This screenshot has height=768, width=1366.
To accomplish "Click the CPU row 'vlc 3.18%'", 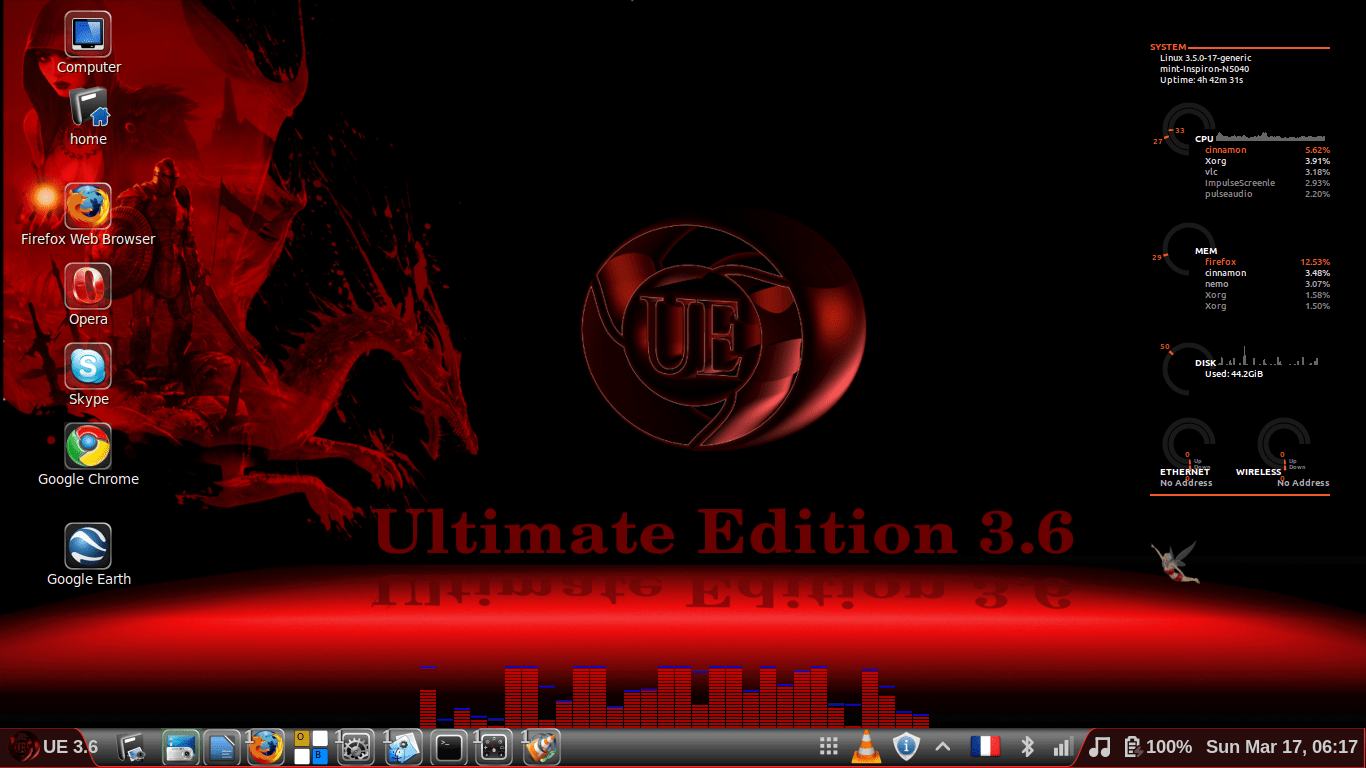I will [x=1267, y=172].
